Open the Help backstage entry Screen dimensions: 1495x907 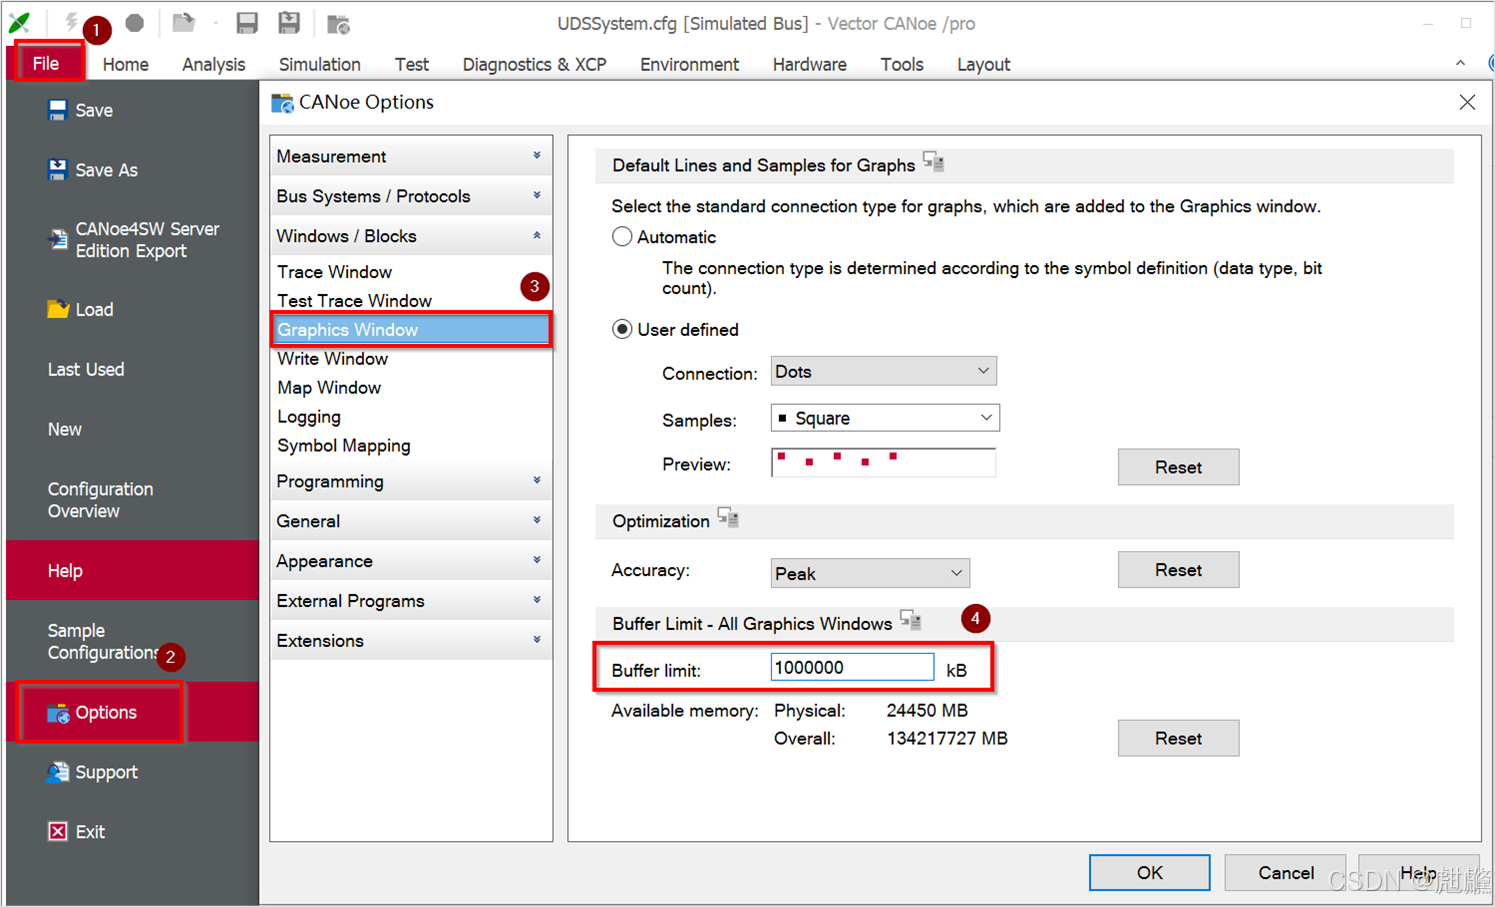click(132, 571)
